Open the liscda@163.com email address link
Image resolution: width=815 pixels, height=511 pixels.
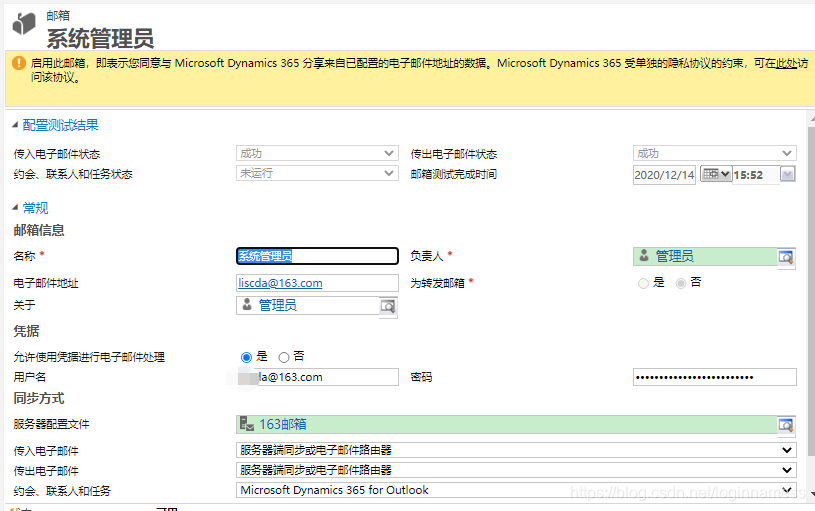click(x=280, y=283)
